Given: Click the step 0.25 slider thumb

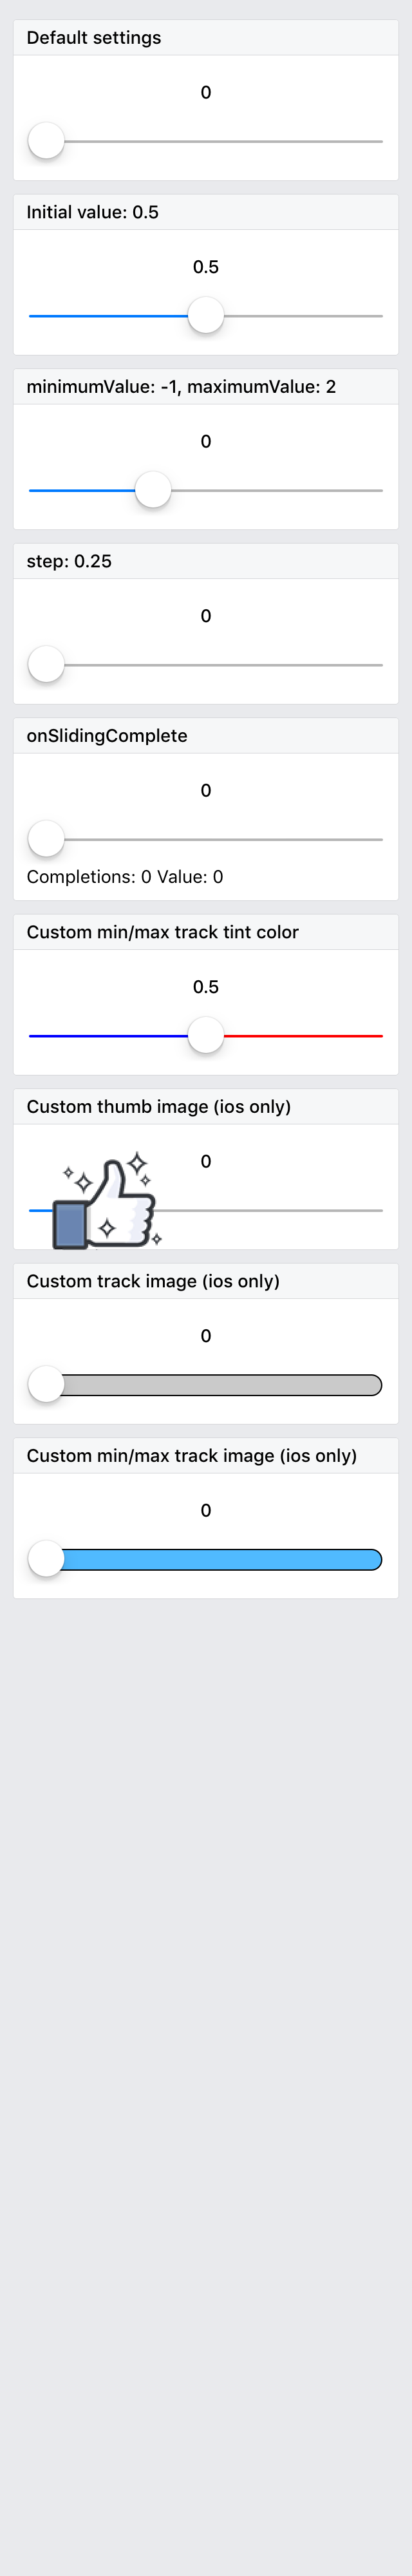Looking at the screenshot, I should pos(46,664).
